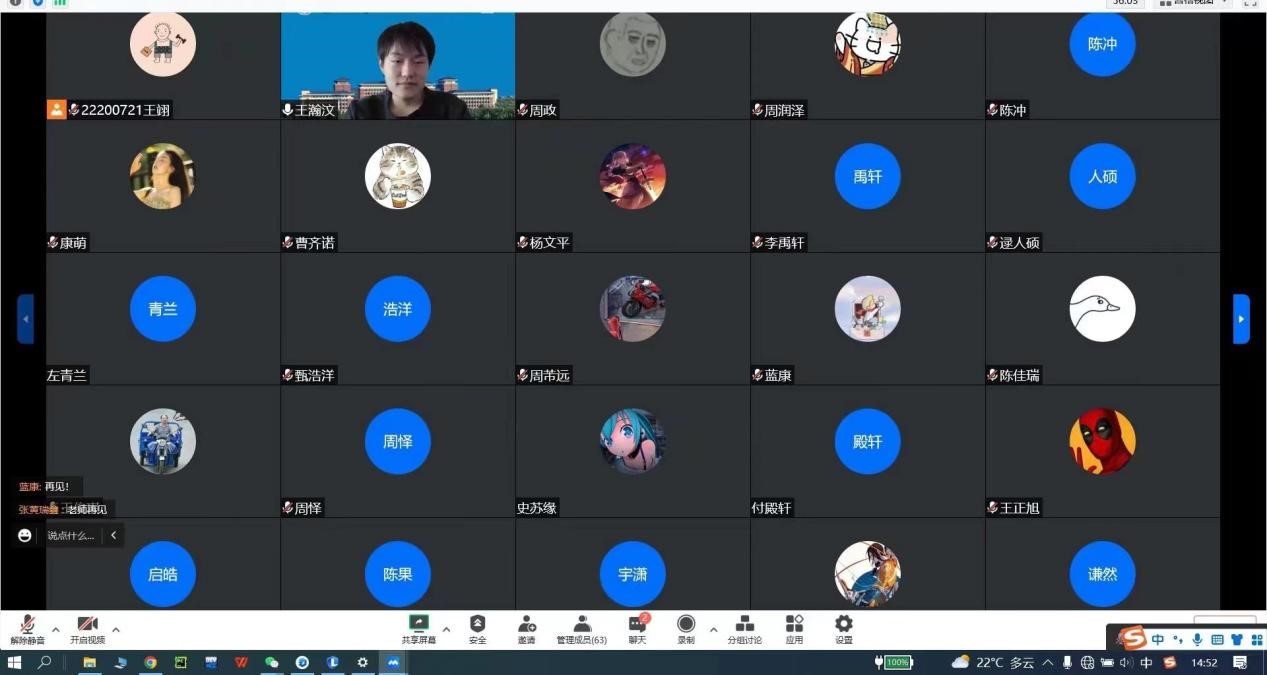1267x675 pixels.
Task: Go to next page of participants
Action: coord(1241,319)
